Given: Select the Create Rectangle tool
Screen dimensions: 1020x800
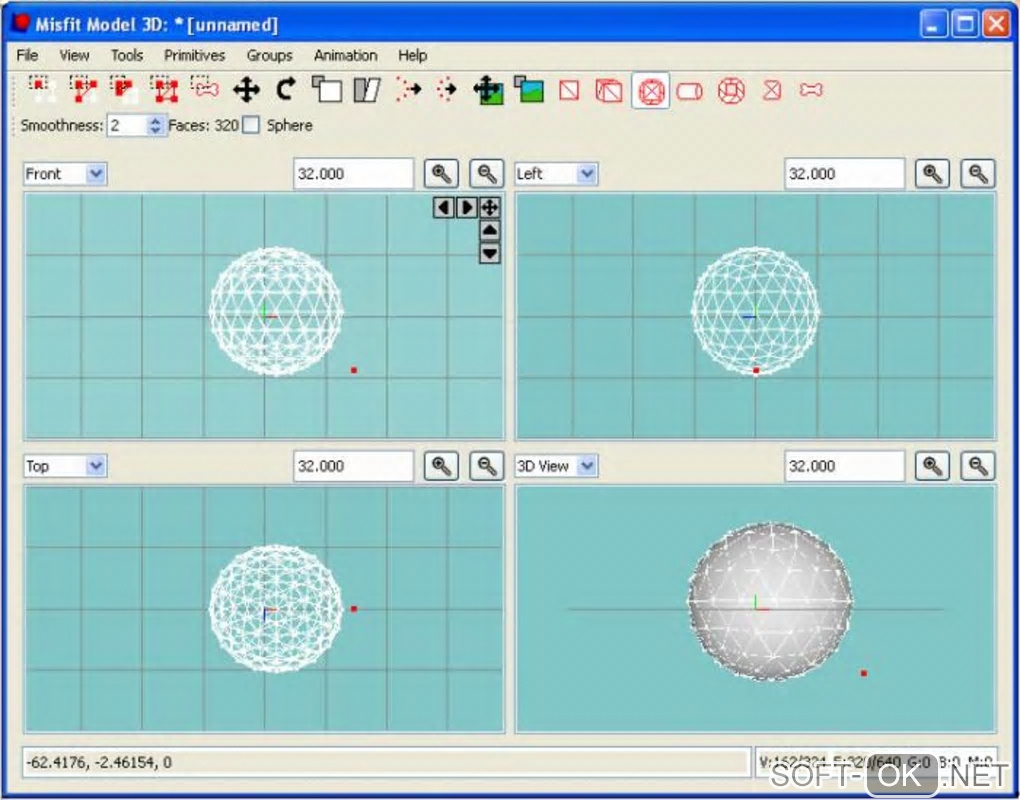Looking at the screenshot, I should tap(772, 90).
